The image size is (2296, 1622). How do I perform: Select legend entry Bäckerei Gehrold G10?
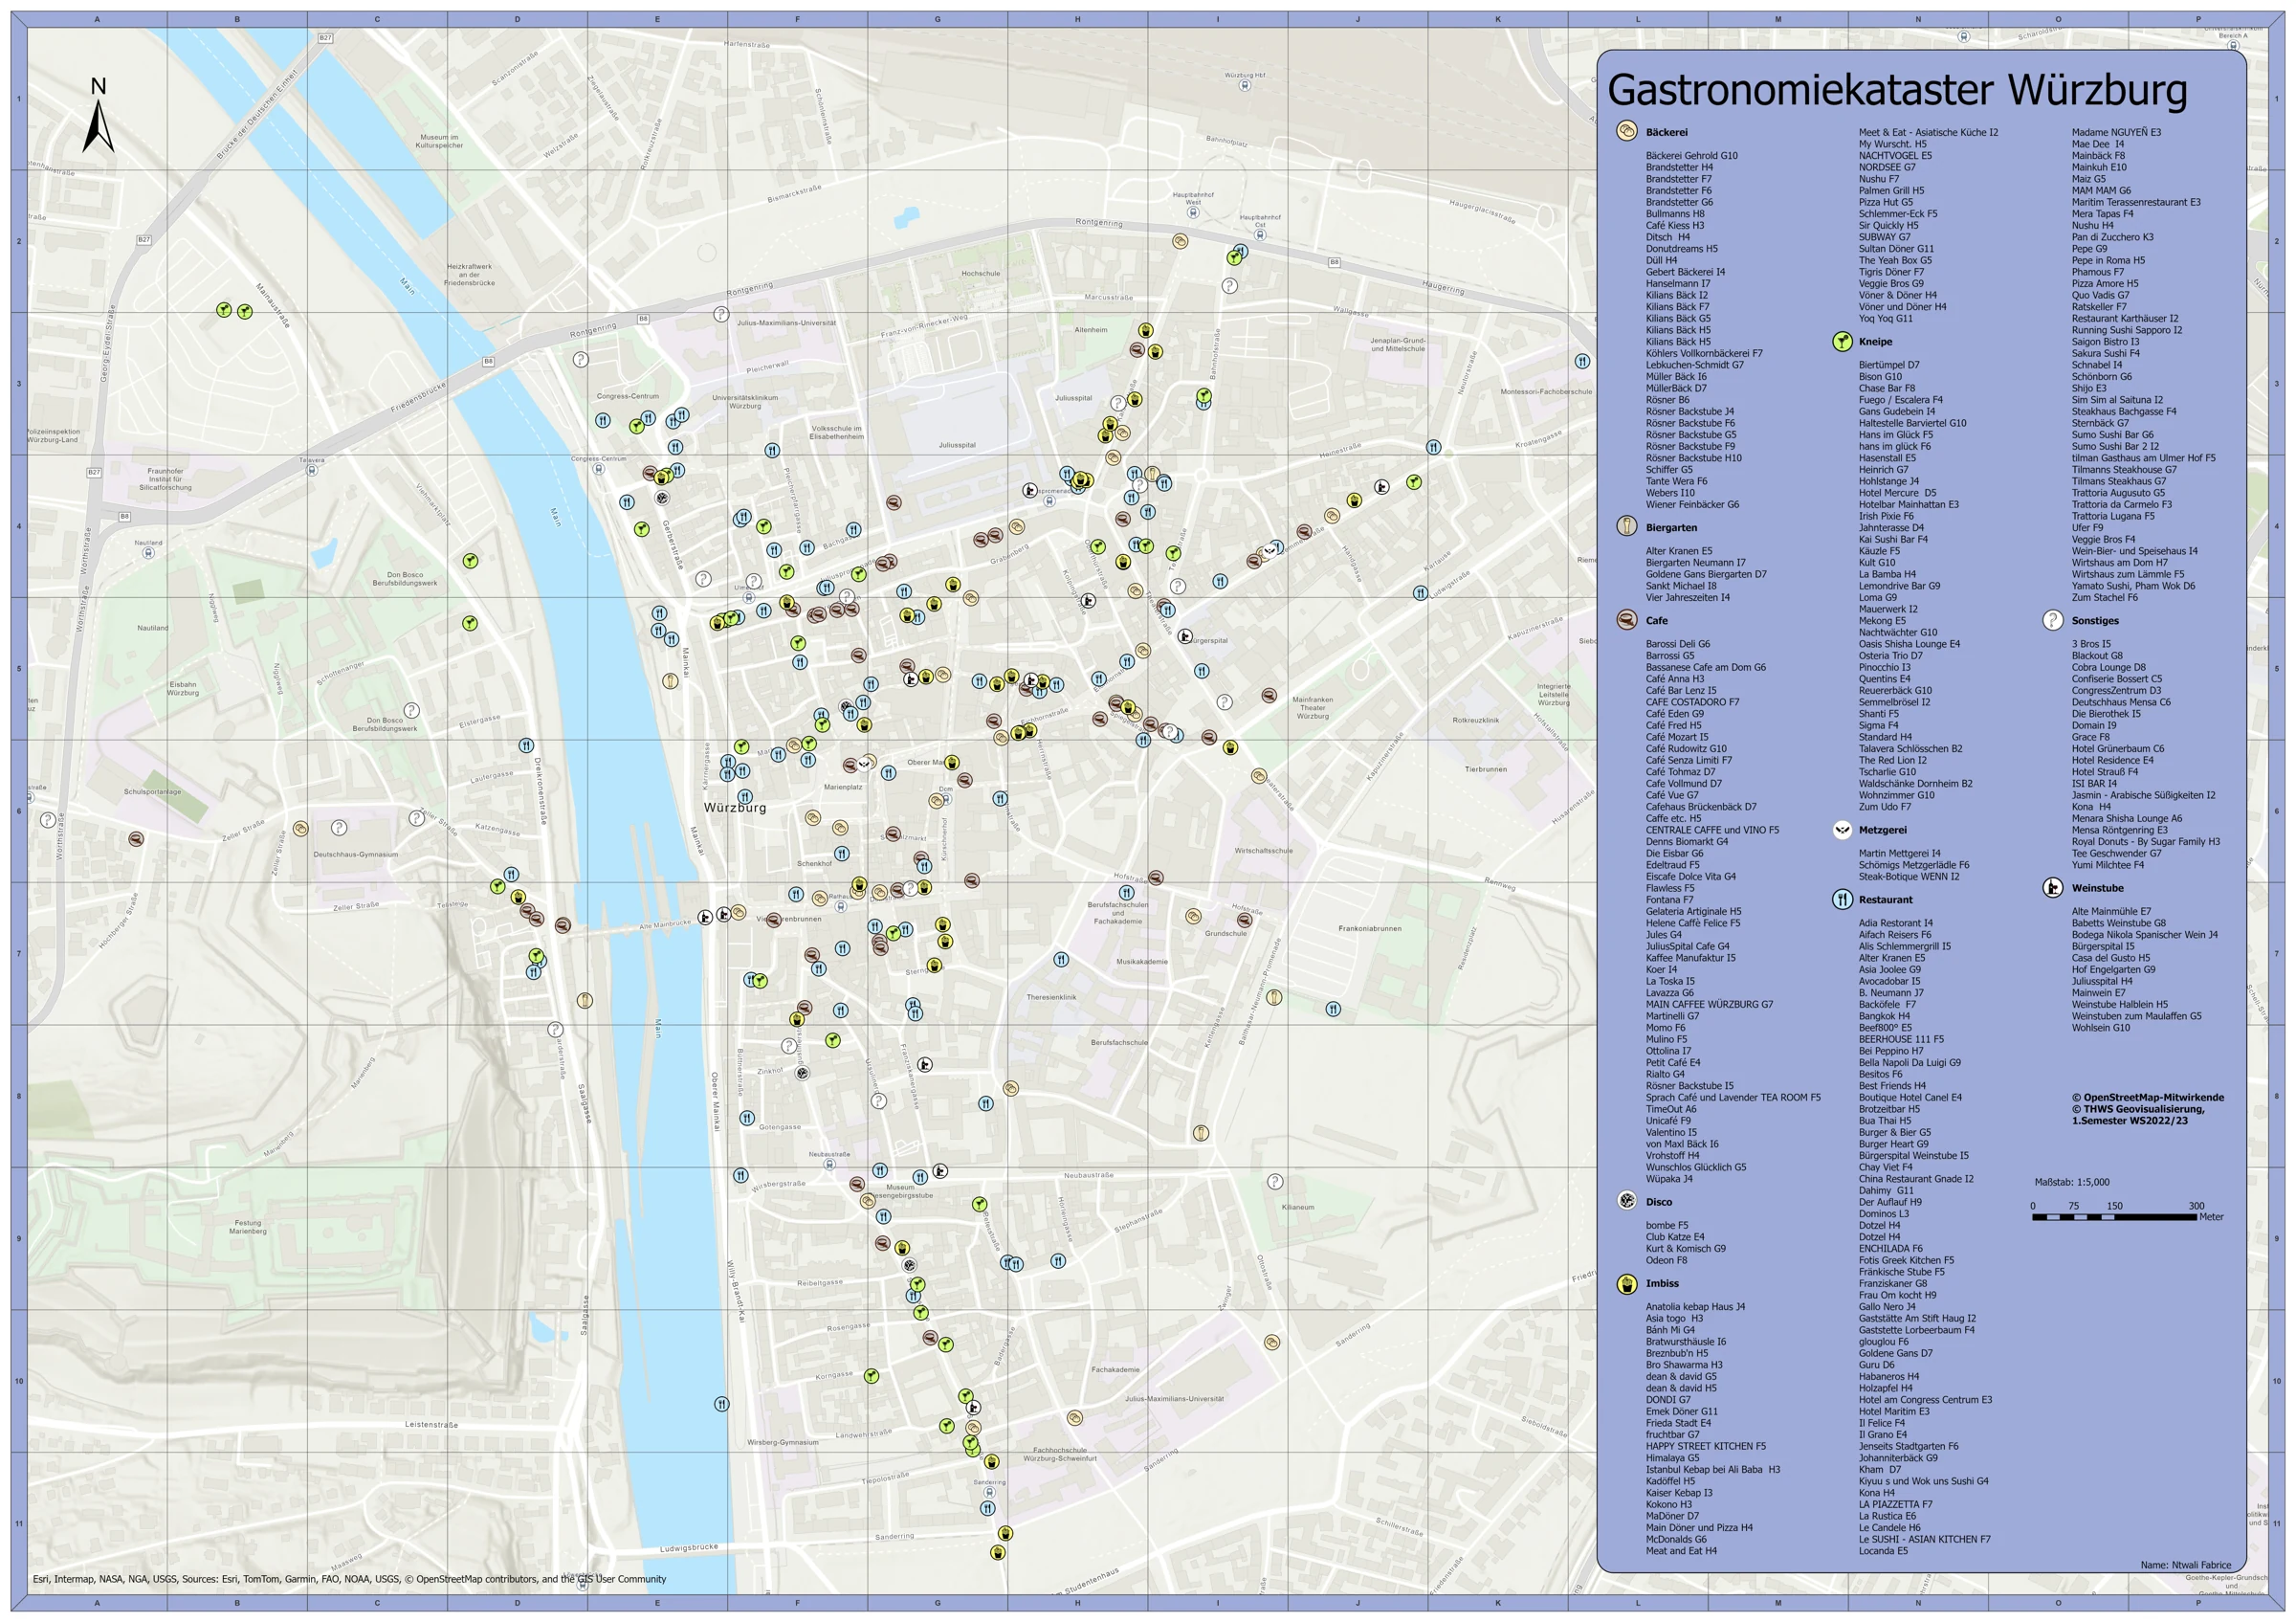1691,156
